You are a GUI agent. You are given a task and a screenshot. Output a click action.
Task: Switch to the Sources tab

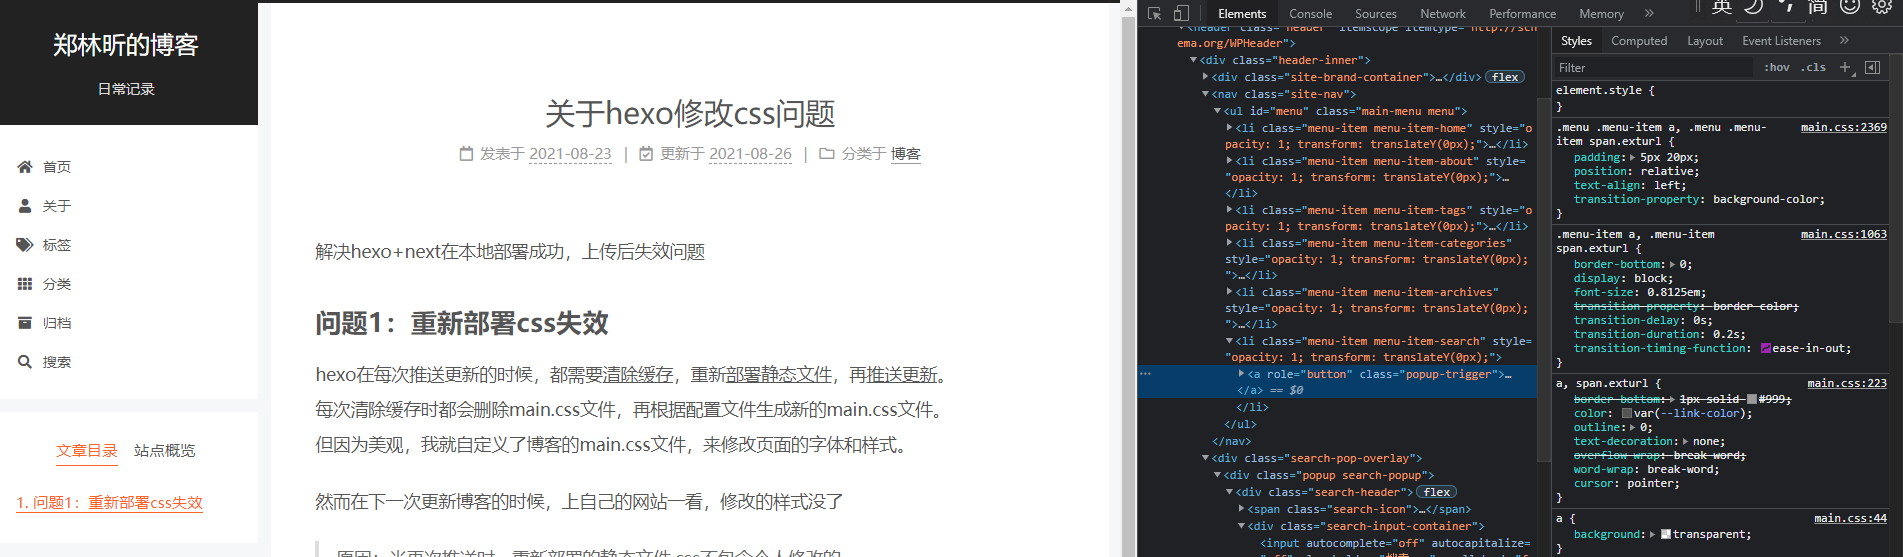pos(1376,14)
